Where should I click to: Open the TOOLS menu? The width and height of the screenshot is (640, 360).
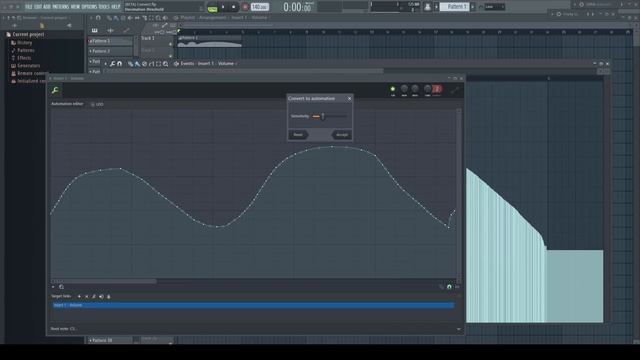(104, 7)
